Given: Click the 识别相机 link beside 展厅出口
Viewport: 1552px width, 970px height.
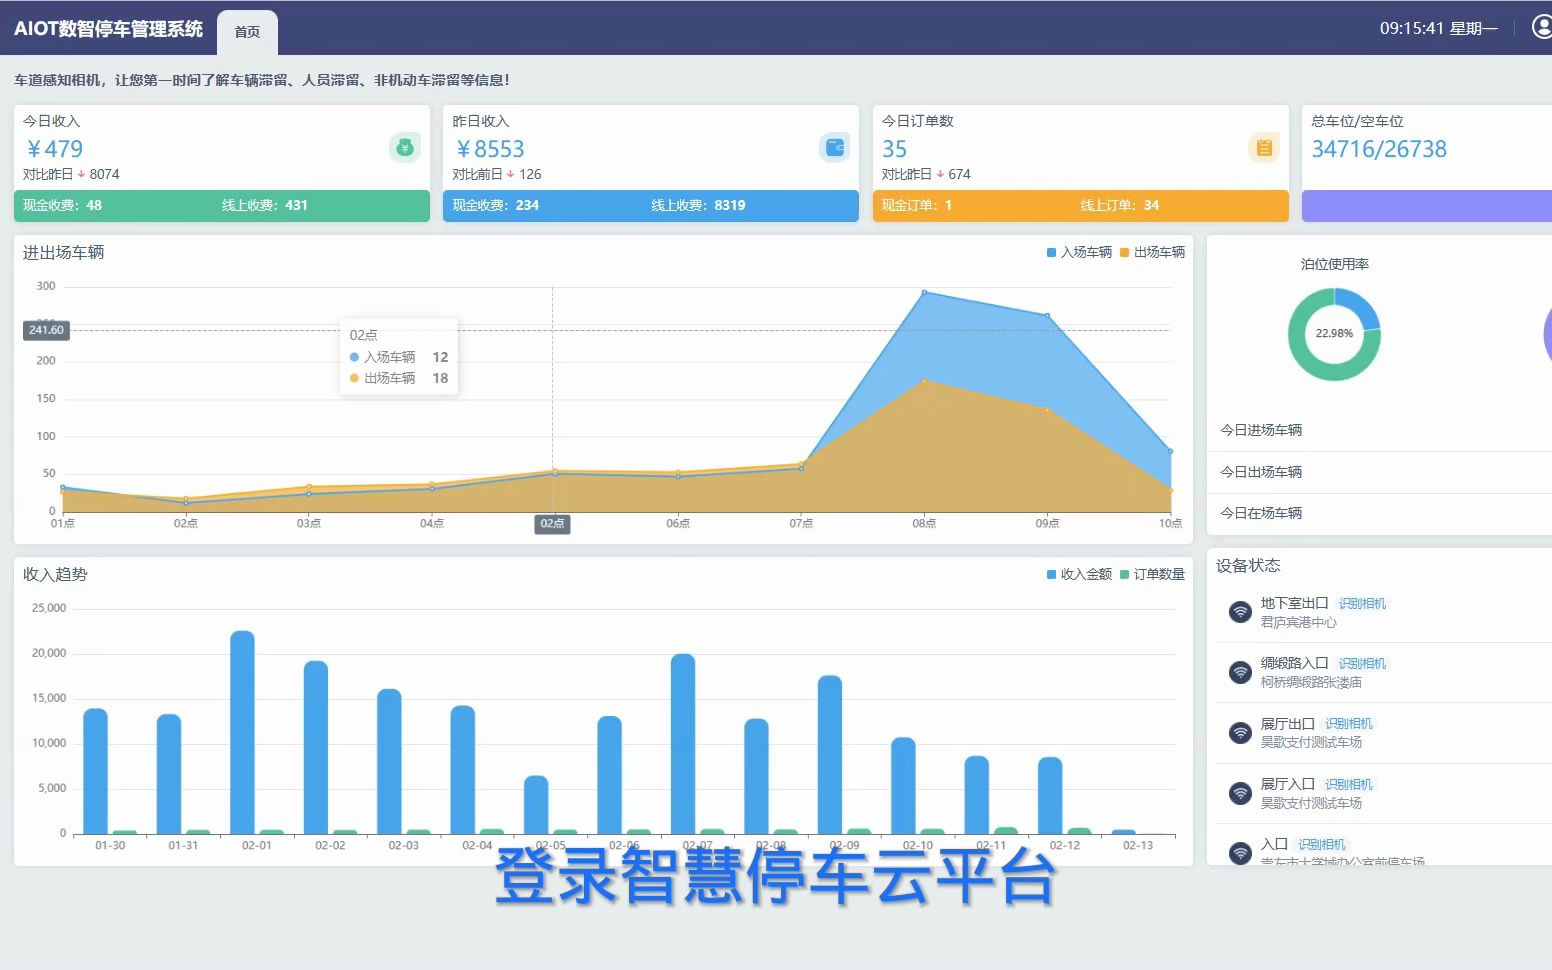Looking at the screenshot, I should click(x=1348, y=723).
